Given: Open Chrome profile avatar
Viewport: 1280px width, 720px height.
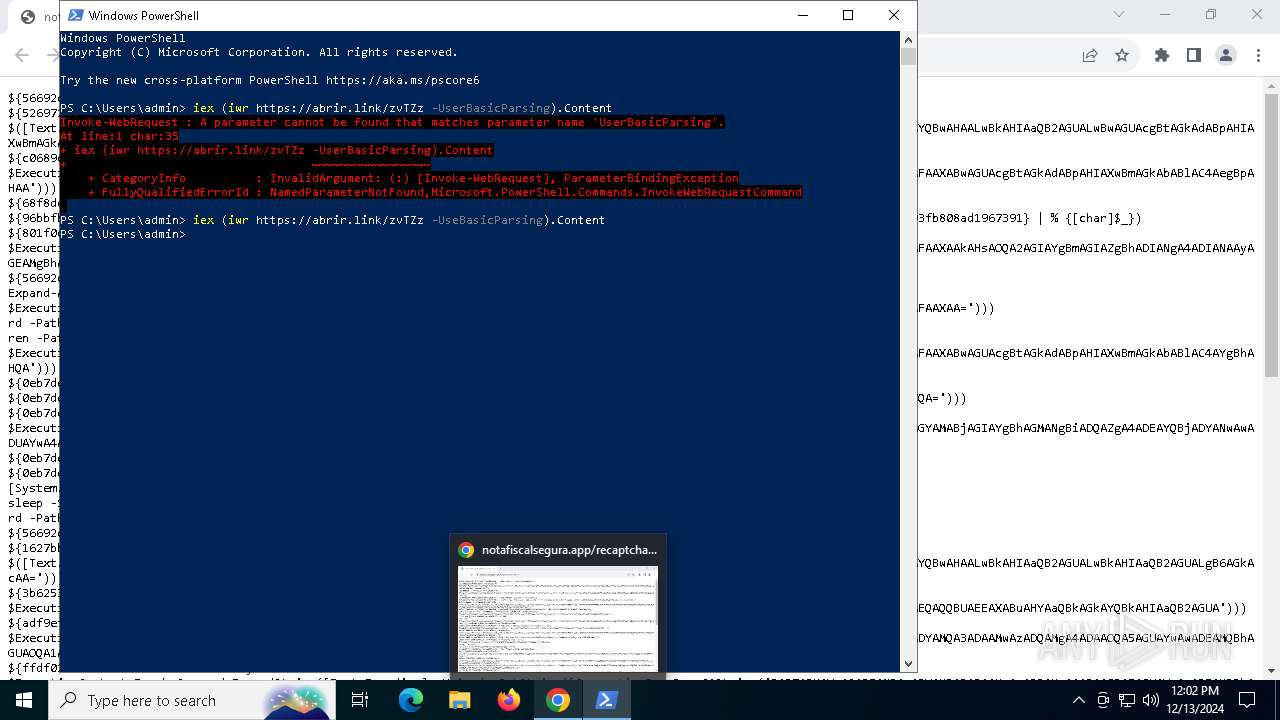Looking at the screenshot, I should (x=1226, y=56).
